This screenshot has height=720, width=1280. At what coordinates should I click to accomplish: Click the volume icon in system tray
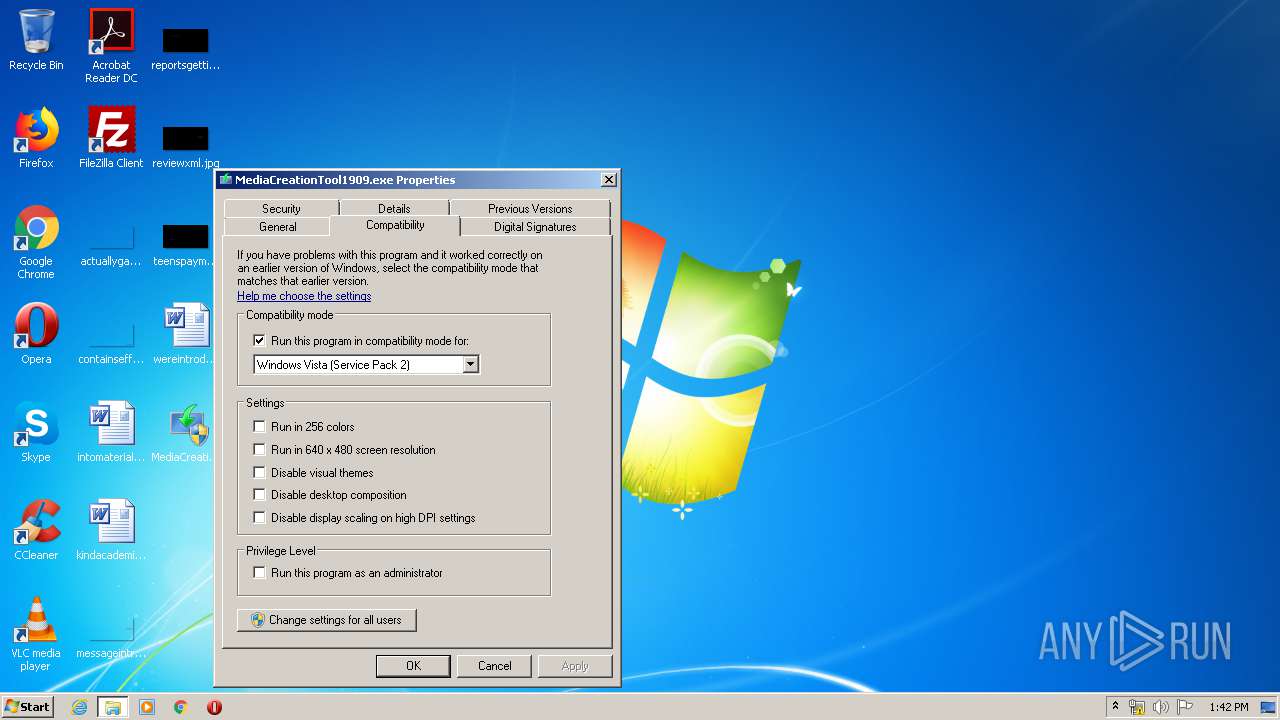(x=1160, y=707)
